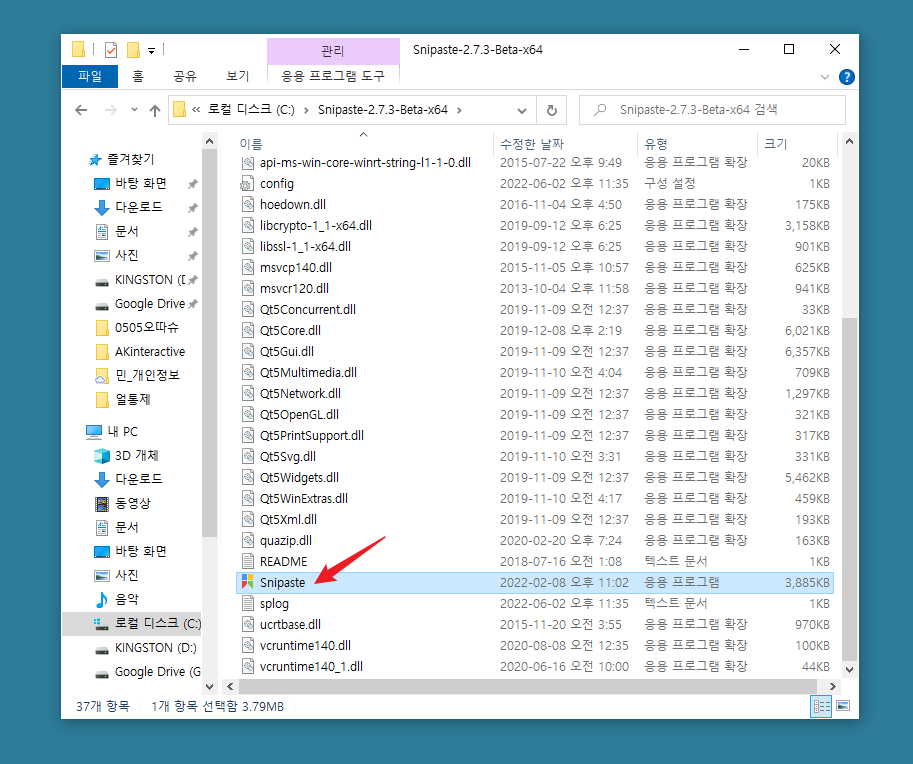Expand breadcrumb arrow after 로컬 디스크 (C:)
The image size is (913, 764).
pos(306,110)
